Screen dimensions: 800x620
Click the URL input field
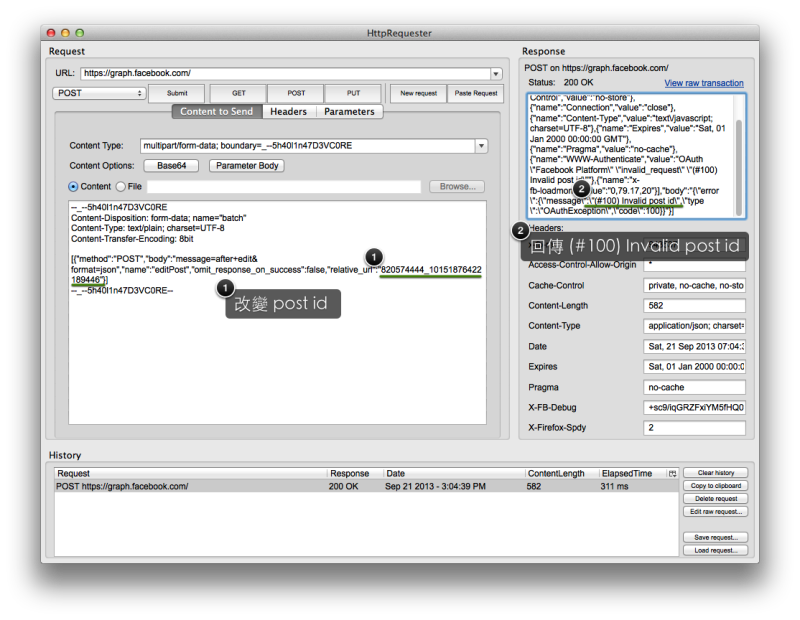point(286,73)
